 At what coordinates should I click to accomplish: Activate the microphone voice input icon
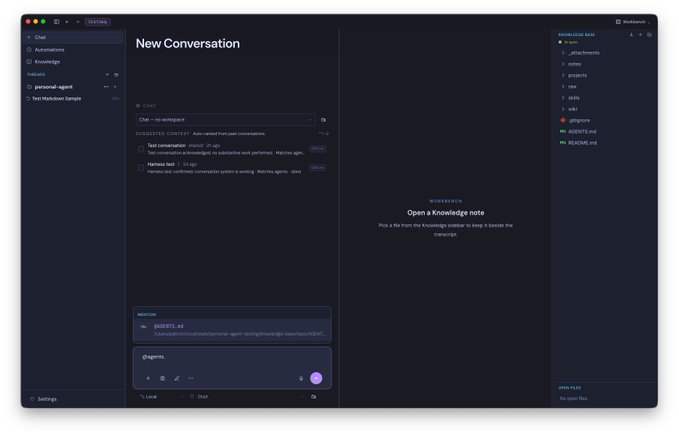coord(301,378)
